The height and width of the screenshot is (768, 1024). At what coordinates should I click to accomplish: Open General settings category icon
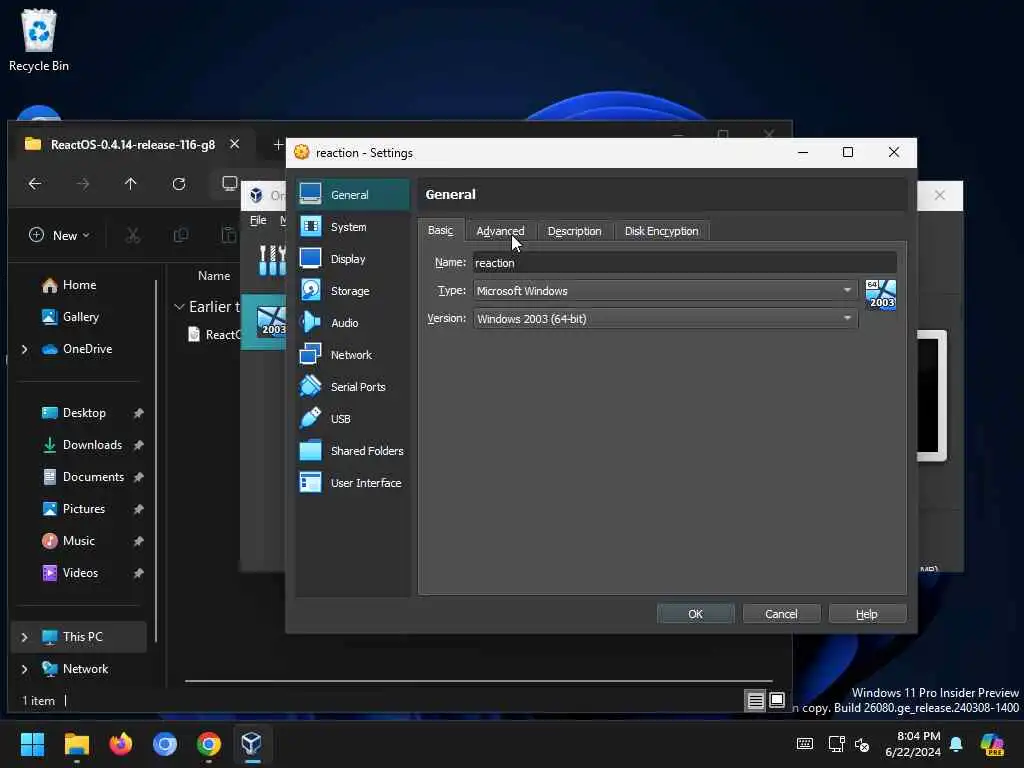(310, 194)
